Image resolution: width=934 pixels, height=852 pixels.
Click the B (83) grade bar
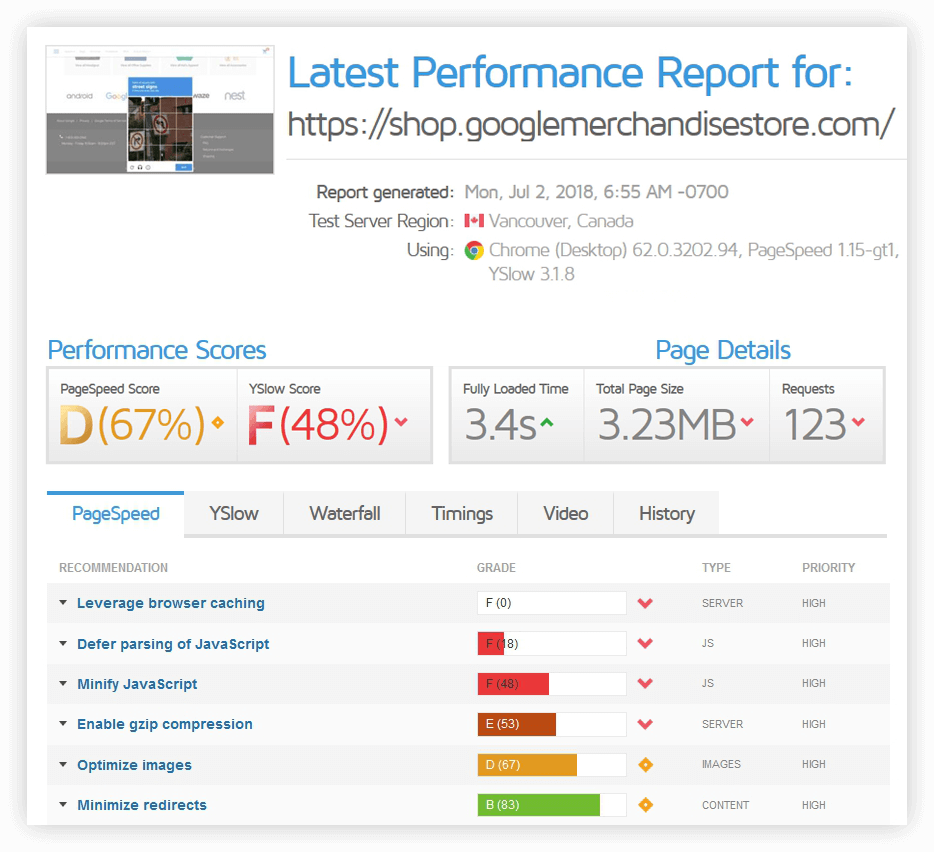[x=552, y=805]
